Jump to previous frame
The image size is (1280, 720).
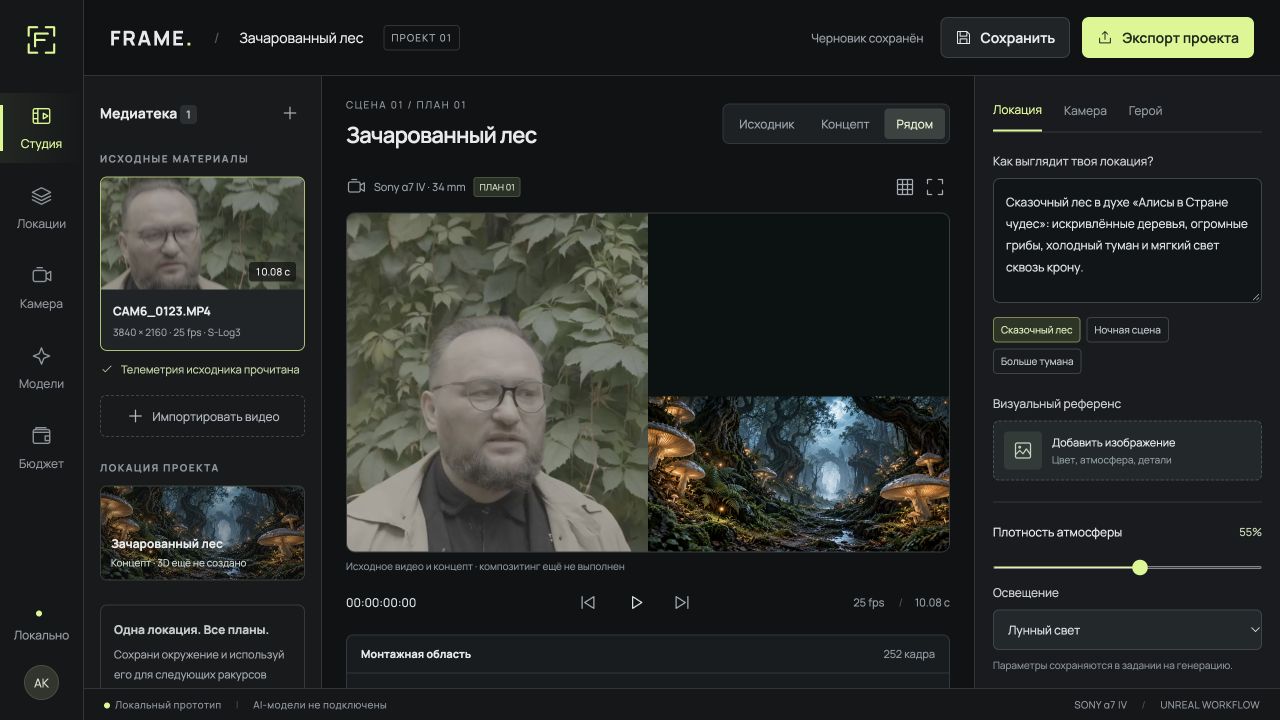tap(588, 602)
